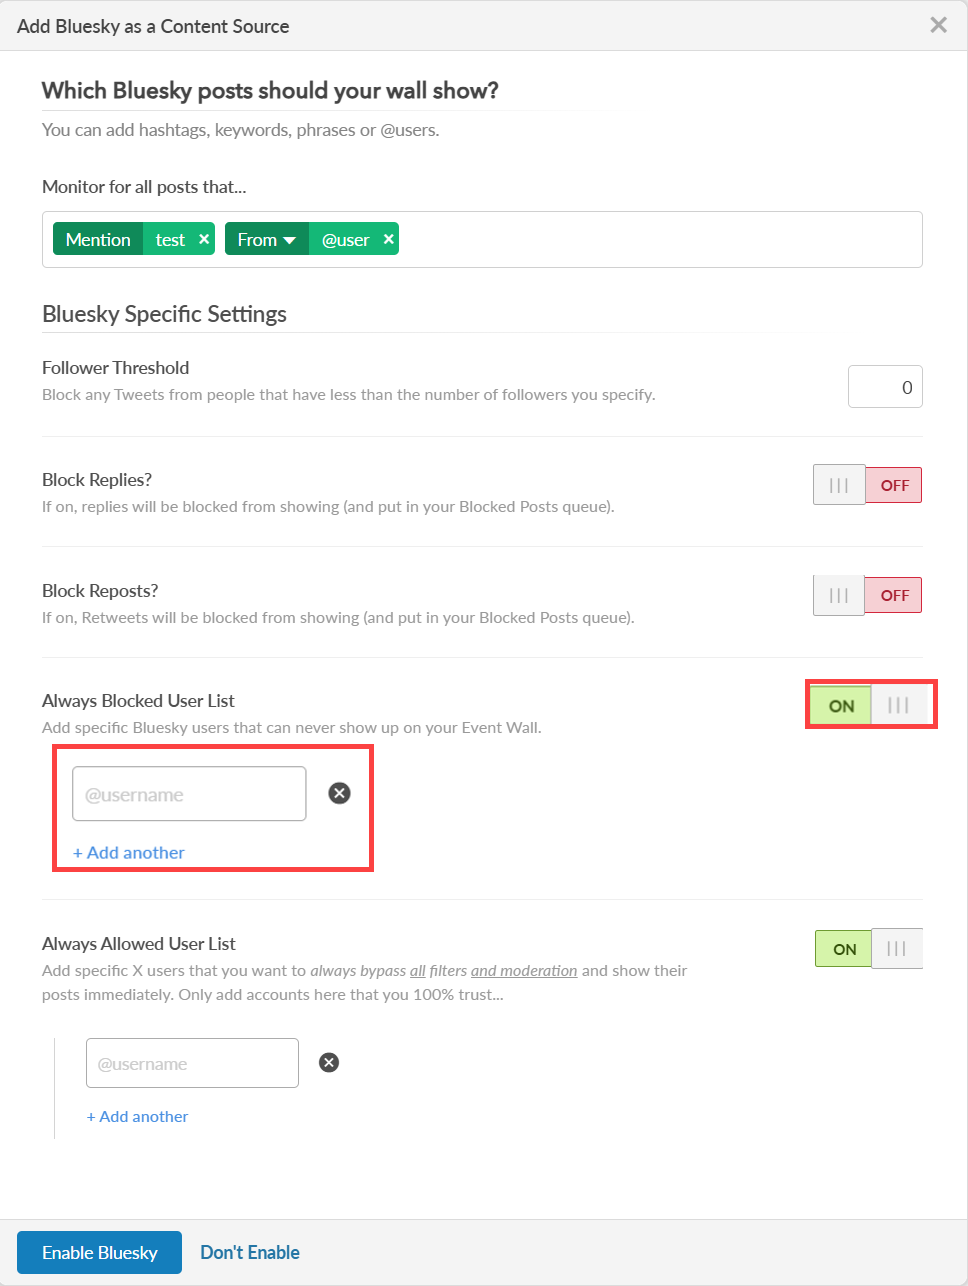The height and width of the screenshot is (1286, 968).
Task: Add another user to allowed list
Action: [137, 1116]
